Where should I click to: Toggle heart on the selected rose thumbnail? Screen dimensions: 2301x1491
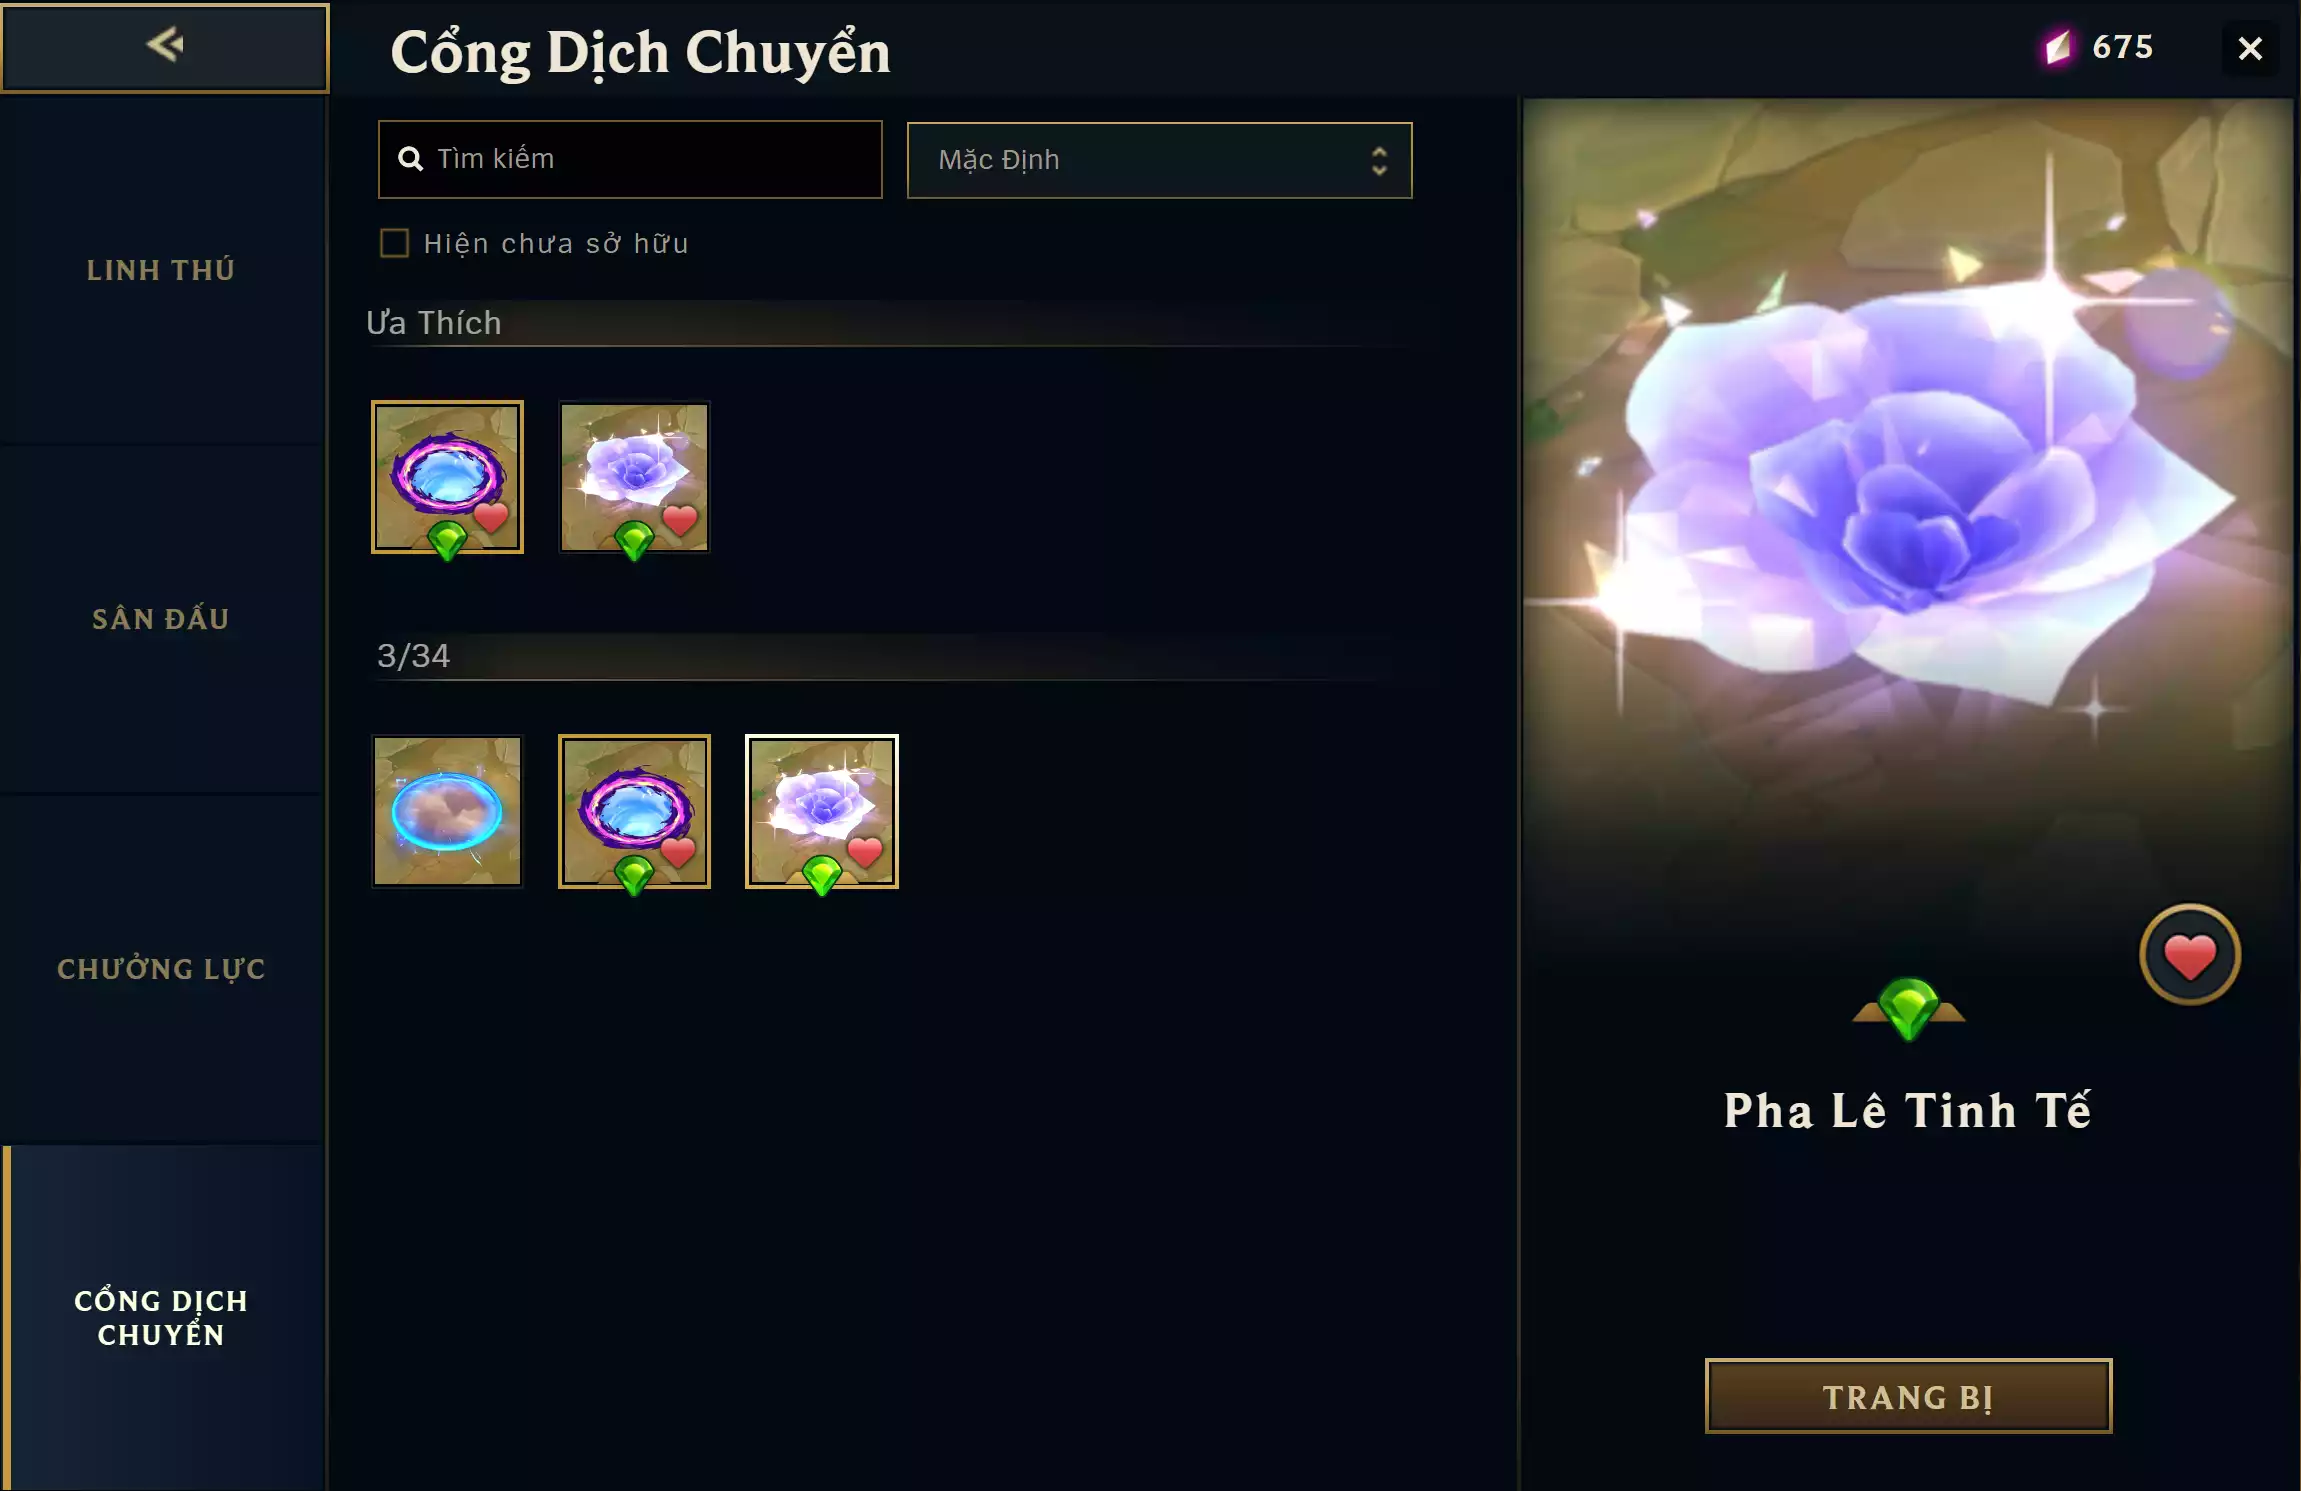[x=865, y=852]
